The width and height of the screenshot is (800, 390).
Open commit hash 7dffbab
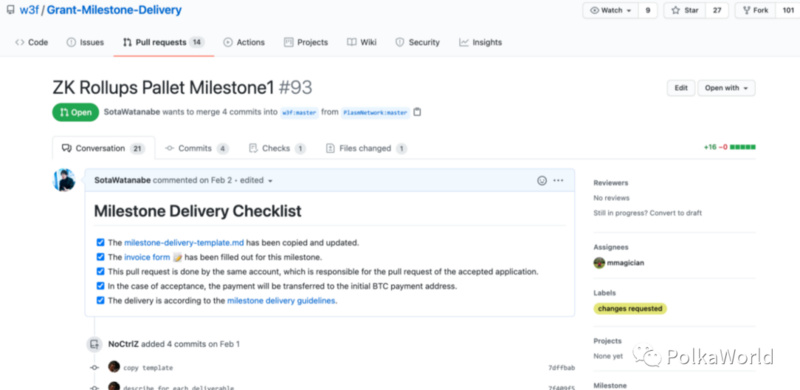click(x=562, y=368)
